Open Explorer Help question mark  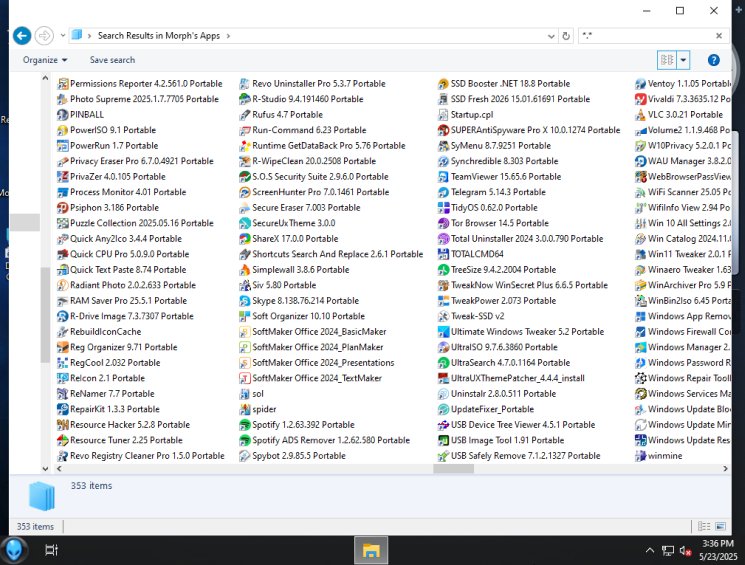tap(713, 60)
